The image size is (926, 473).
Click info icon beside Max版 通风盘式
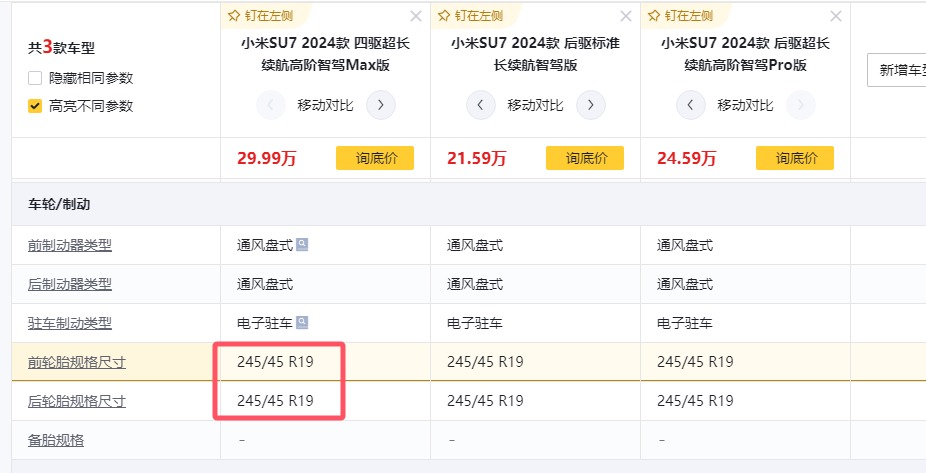pos(302,244)
